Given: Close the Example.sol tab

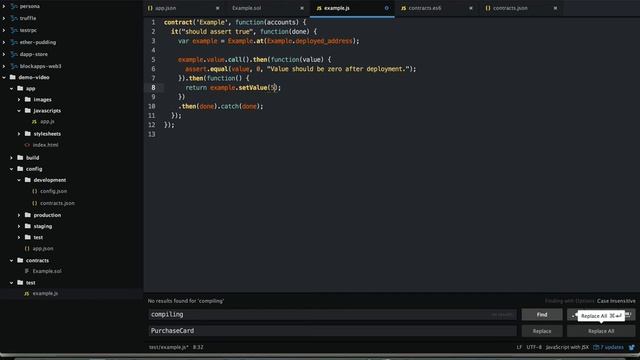Looking at the screenshot, I should tap(302, 8).
